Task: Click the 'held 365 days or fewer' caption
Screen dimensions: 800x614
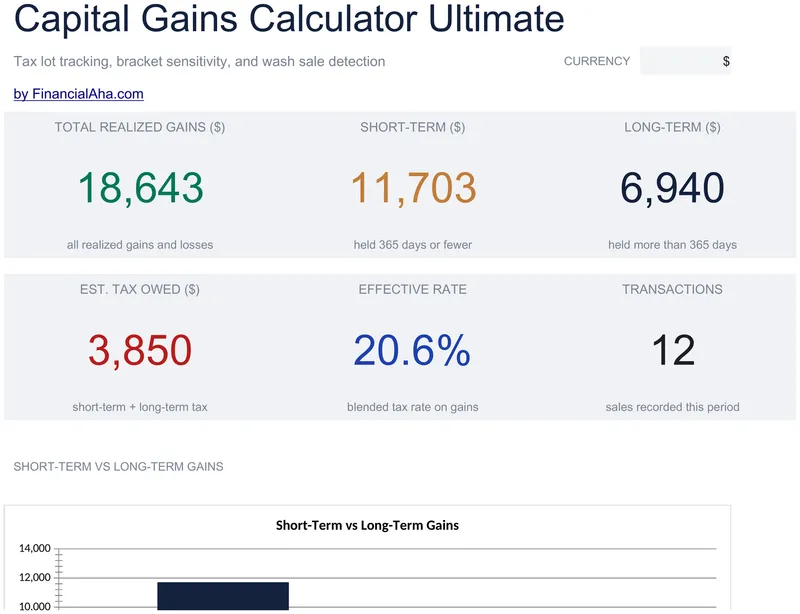Action: coord(412,245)
